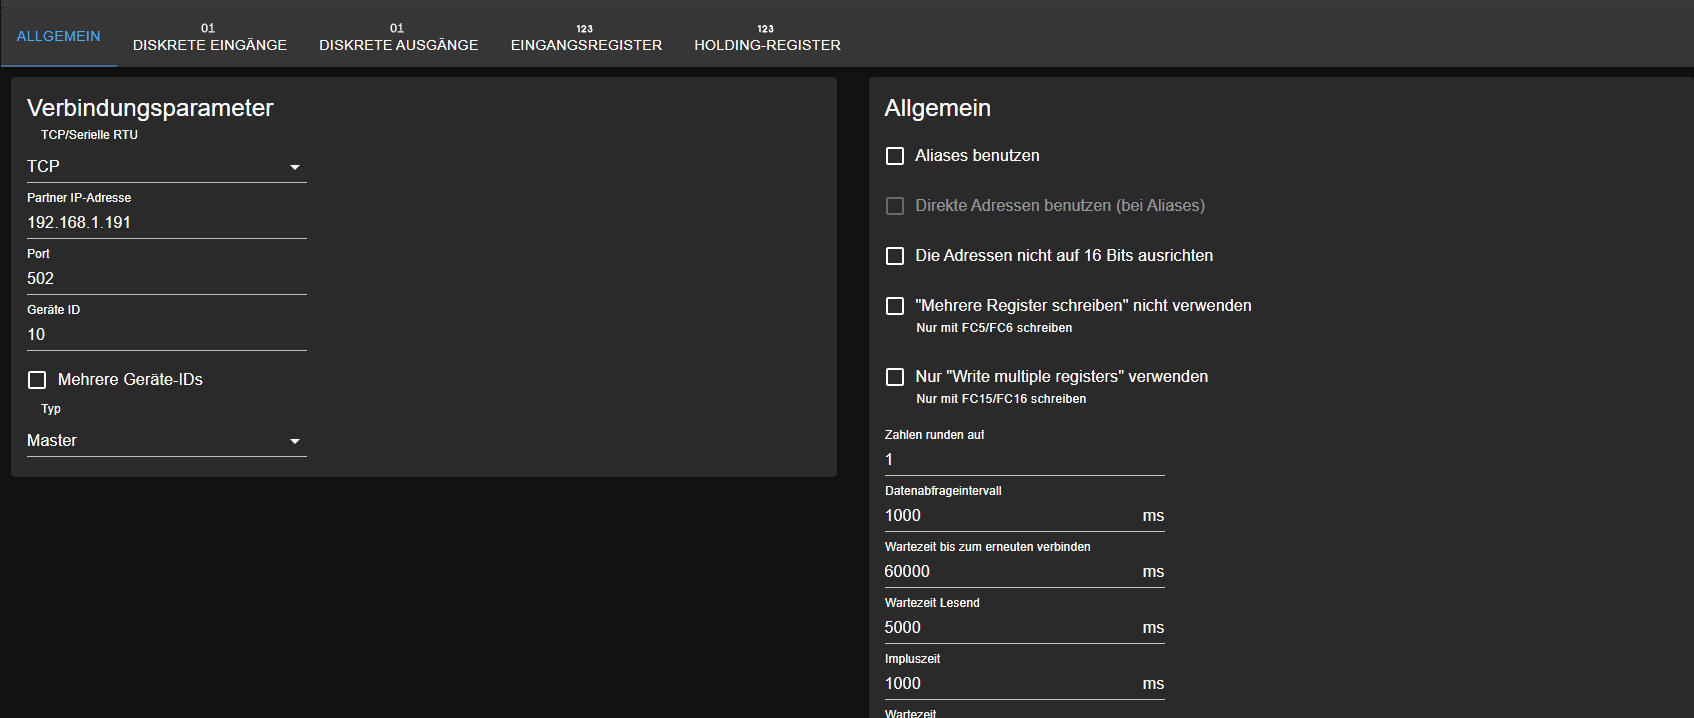
Task: Check Die Adressen nicht auf 16 Bits ausrichten
Action: (895, 256)
